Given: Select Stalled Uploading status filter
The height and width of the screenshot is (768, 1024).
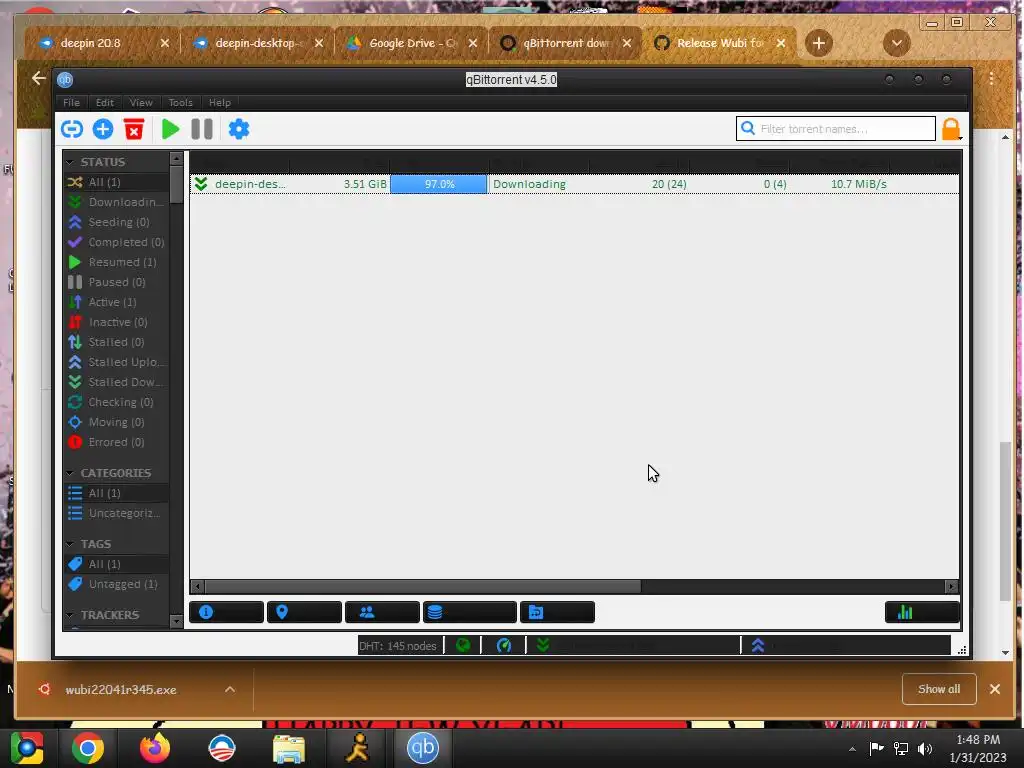Looking at the screenshot, I should [x=116, y=362].
